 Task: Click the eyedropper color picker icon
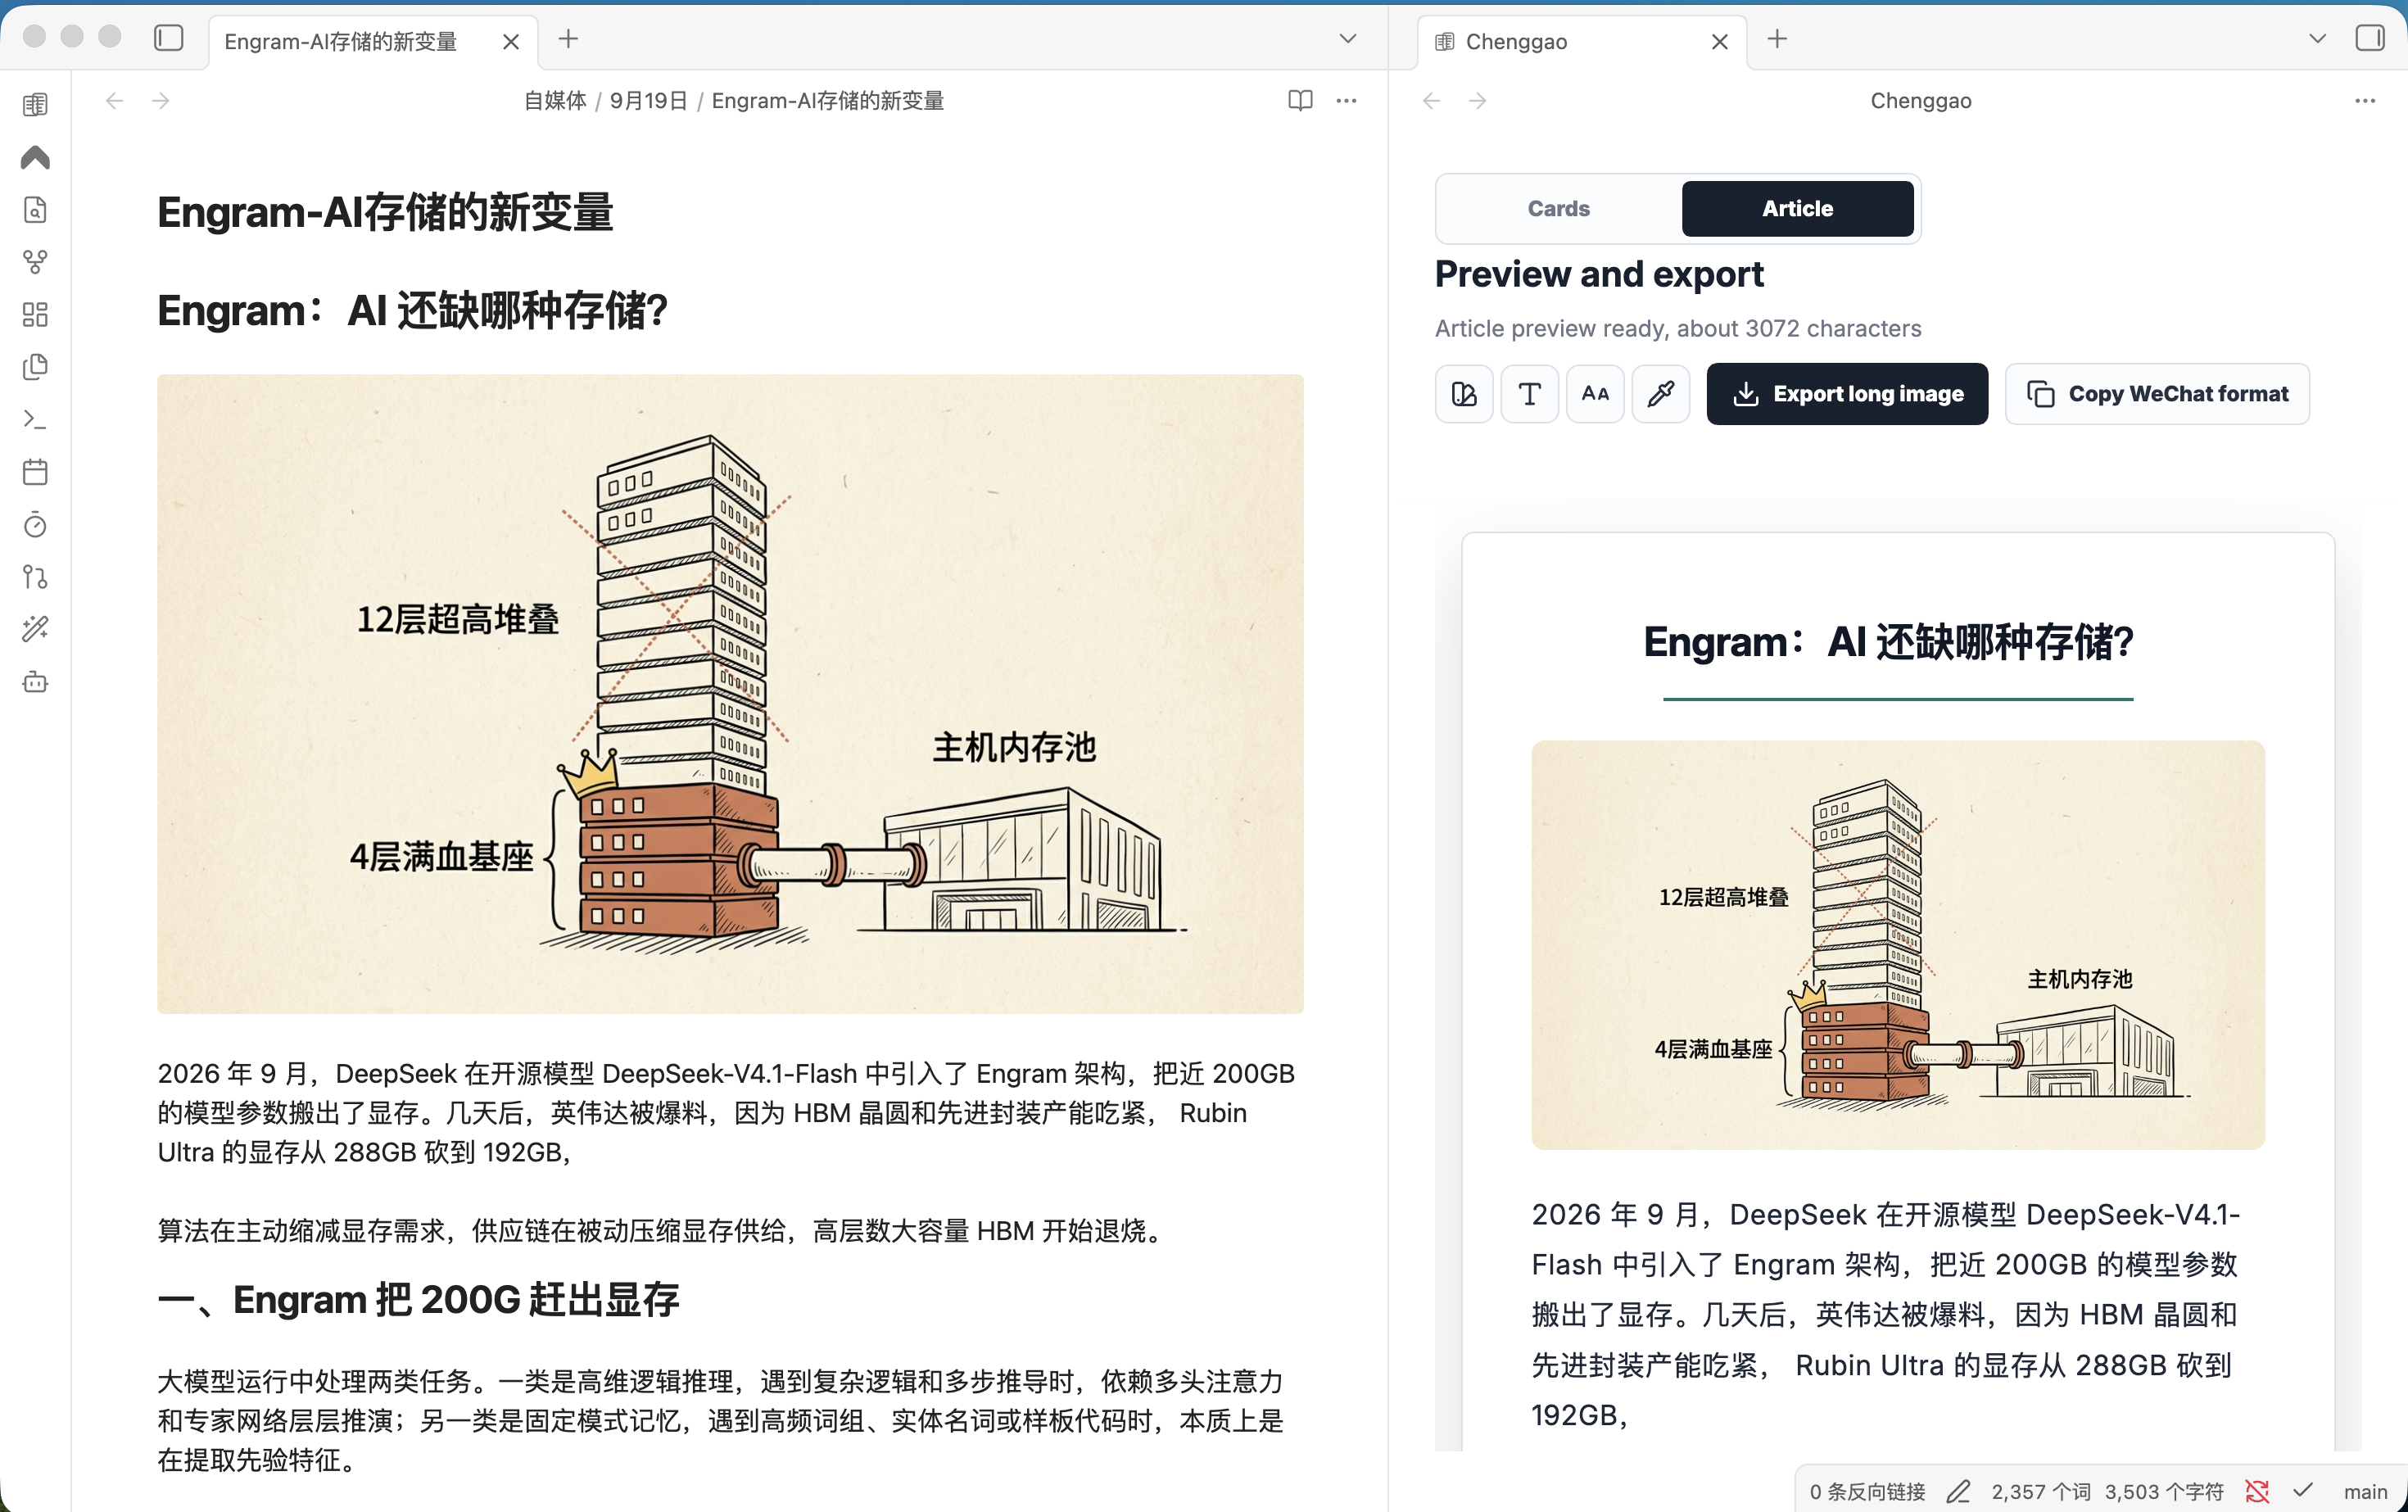pyautogui.click(x=1660, y=394)
